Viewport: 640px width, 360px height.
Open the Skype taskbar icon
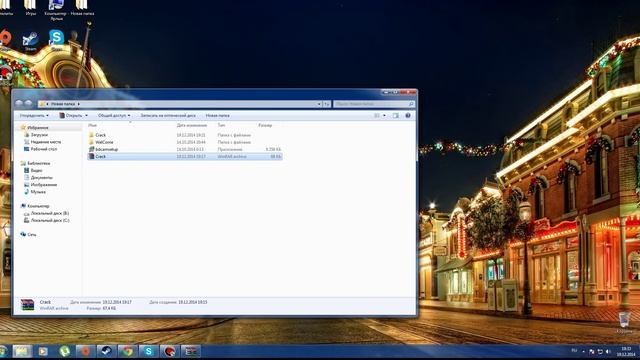[149, 351]
